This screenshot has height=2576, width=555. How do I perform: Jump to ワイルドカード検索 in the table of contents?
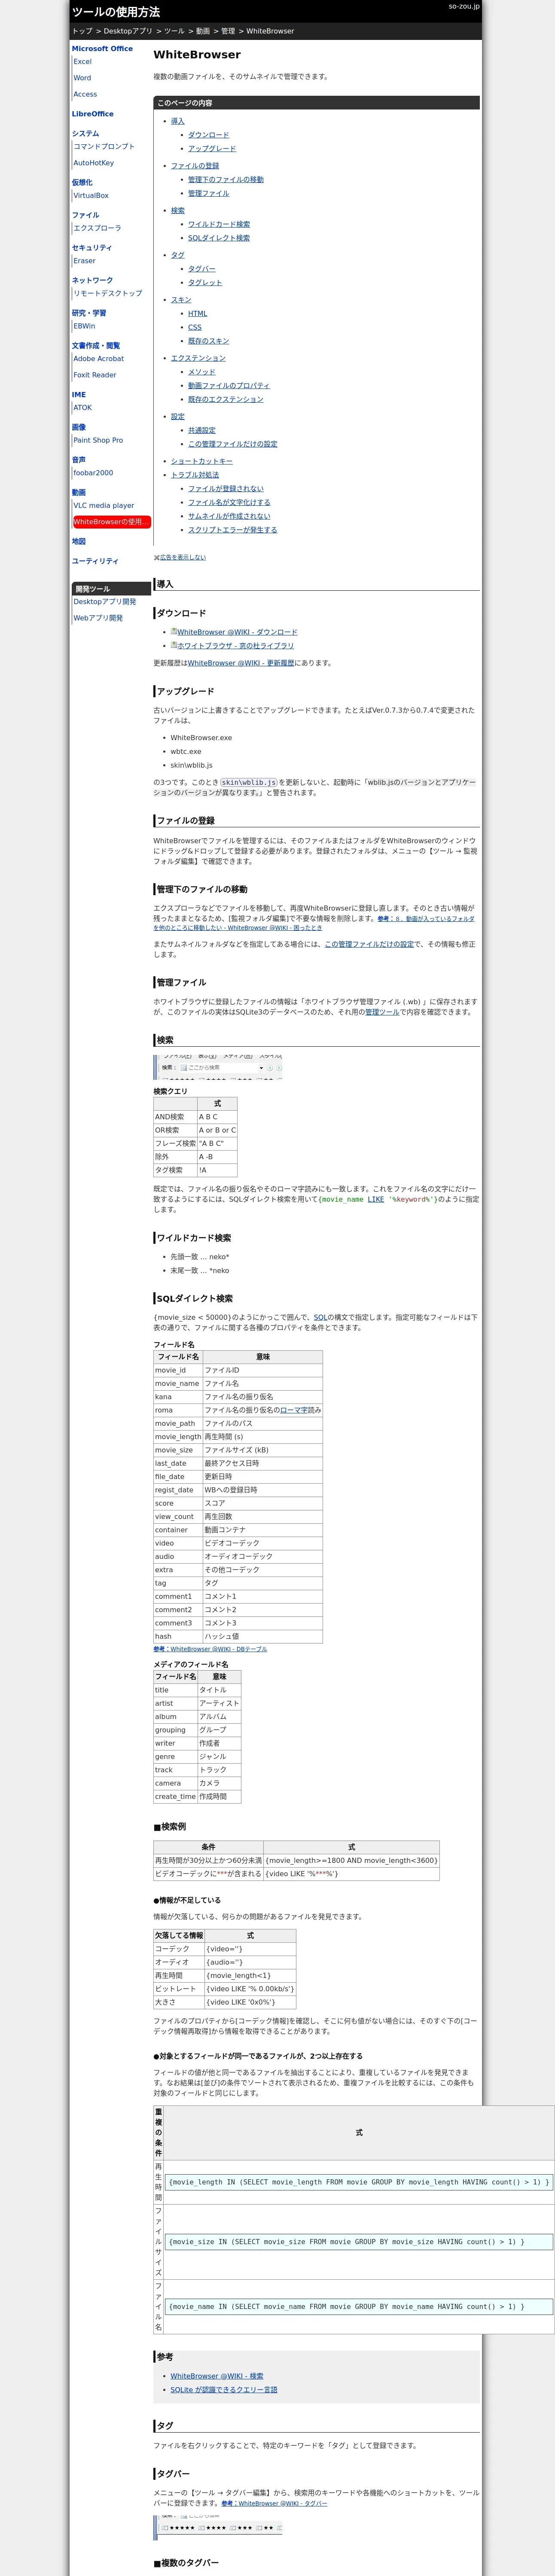coord(219,224)
